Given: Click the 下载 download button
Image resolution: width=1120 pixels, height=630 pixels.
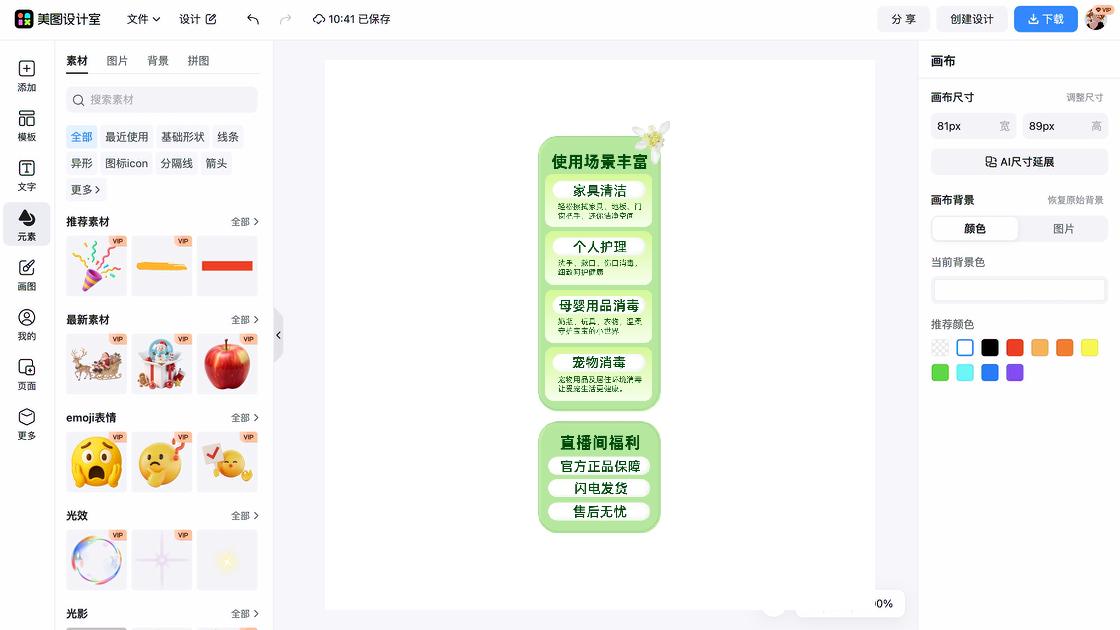Looking at the screenshot, I should tap(1046, 19).
